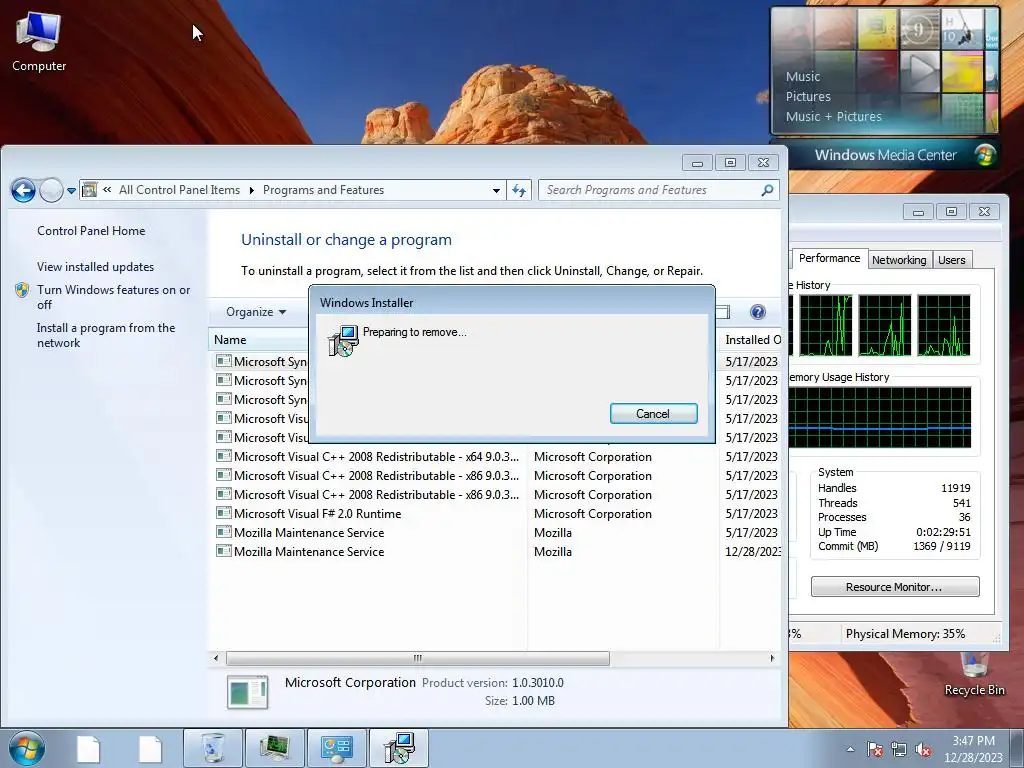The width and height of the screenshot is (1024, 768).
Task: Refresh the Programs and Features list
Action: tap(519, 191)
